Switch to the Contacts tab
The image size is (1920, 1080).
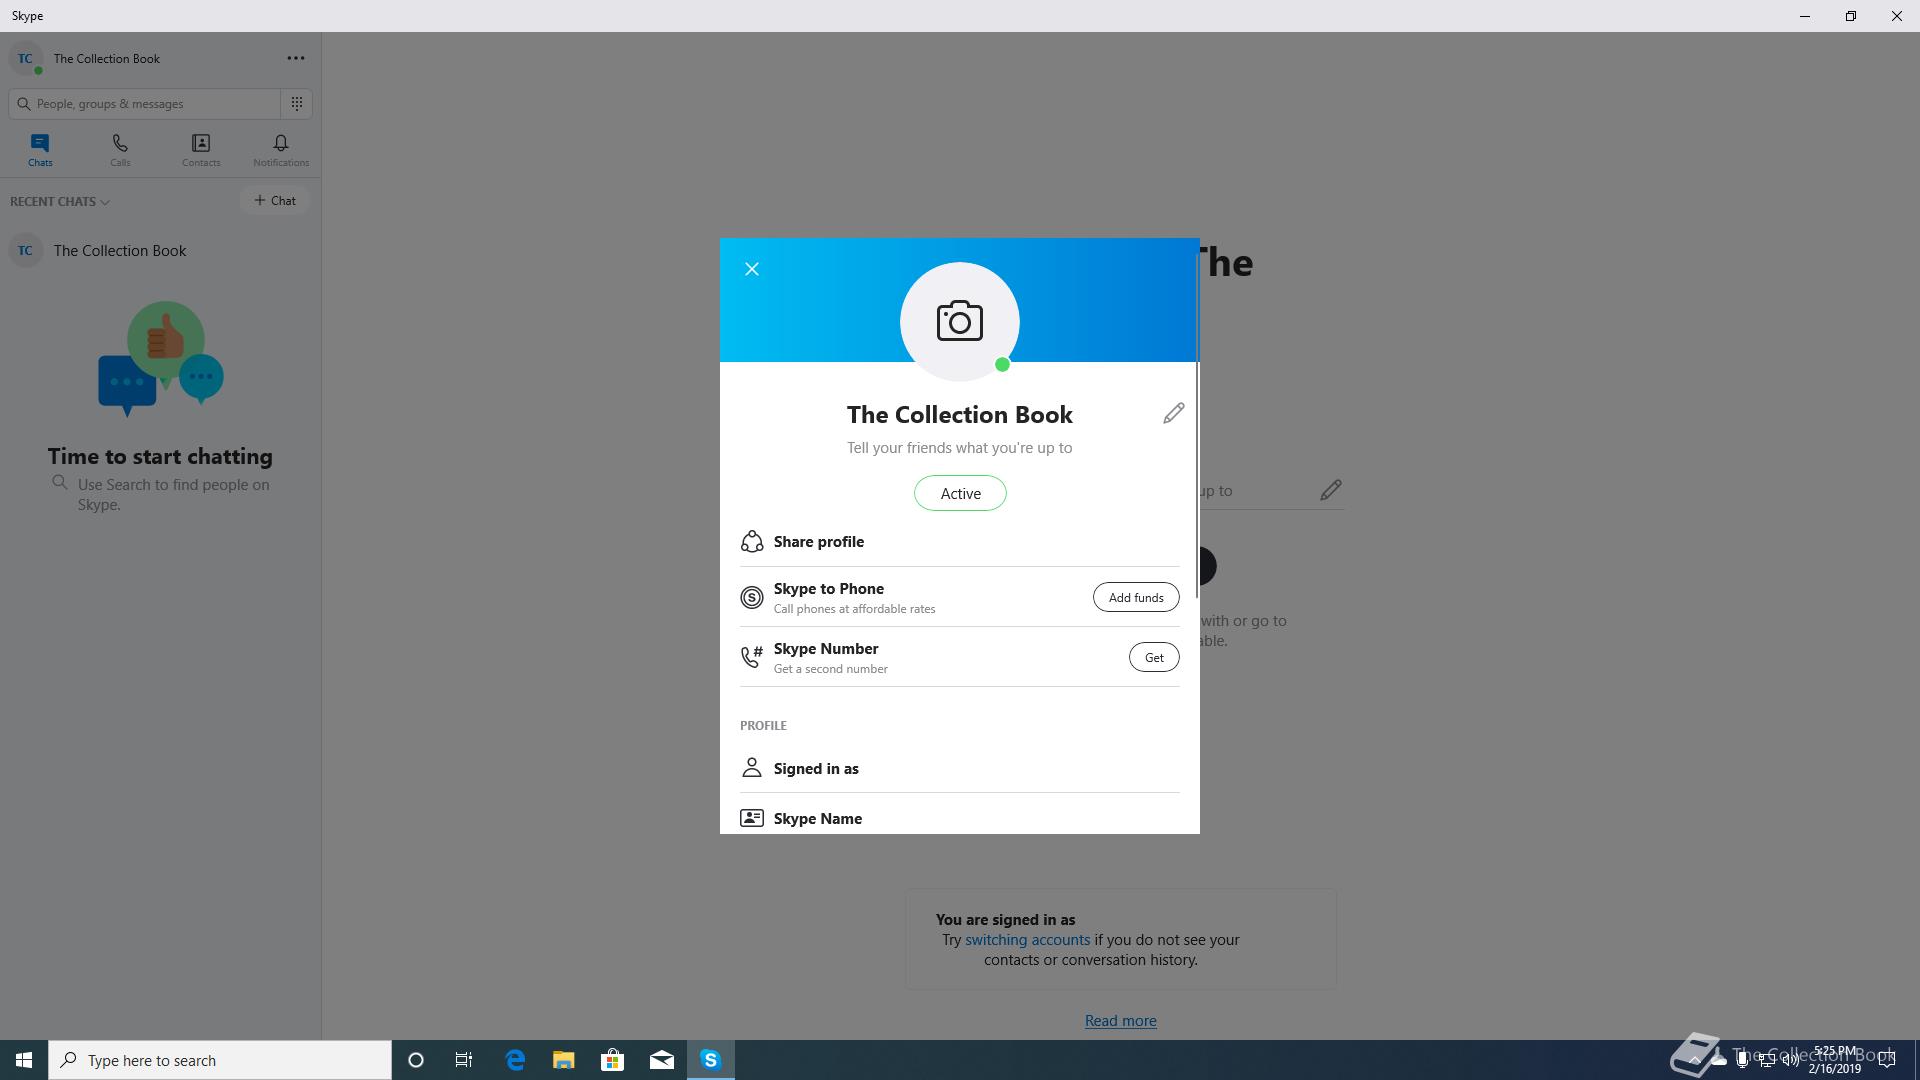tap(201, 150)
